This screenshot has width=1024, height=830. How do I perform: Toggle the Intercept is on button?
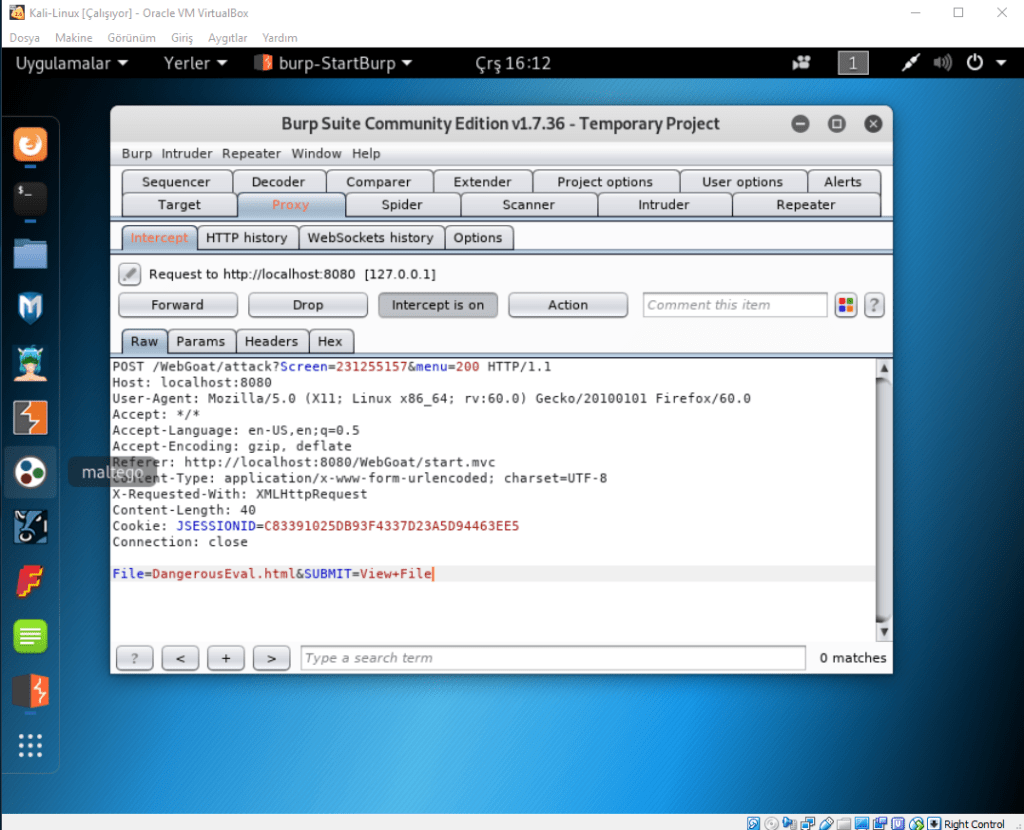coord(437,305)
